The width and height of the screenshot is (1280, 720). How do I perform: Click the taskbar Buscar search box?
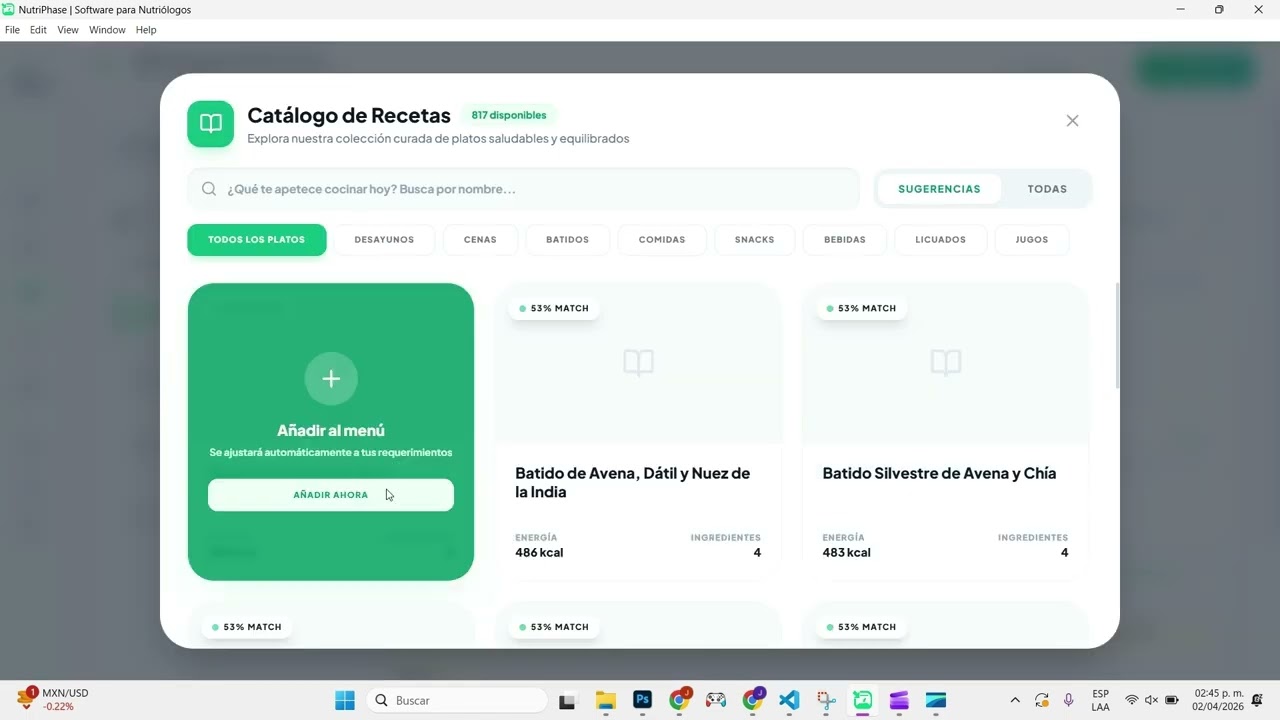coord(457,700)
